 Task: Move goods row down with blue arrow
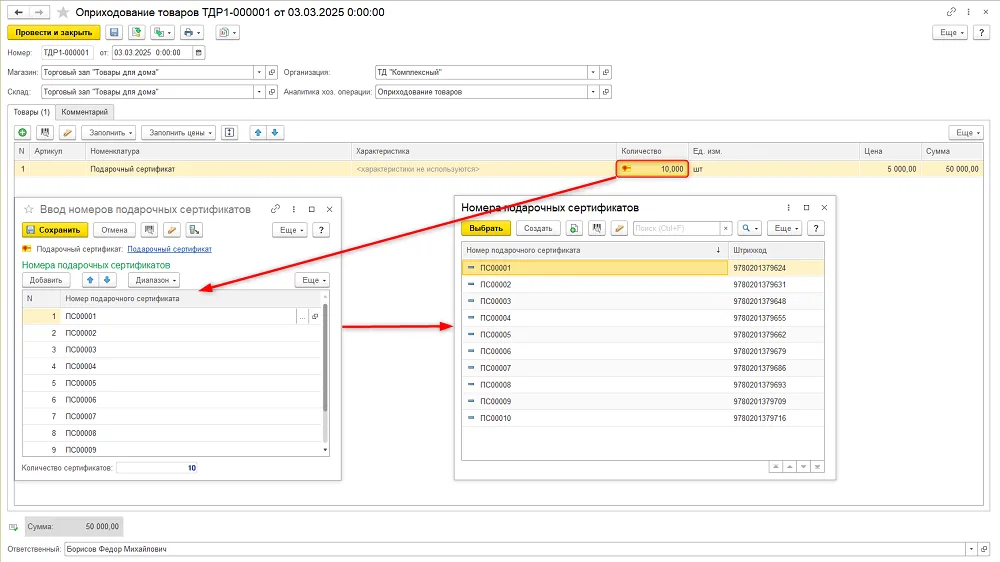tap(275, 133)
